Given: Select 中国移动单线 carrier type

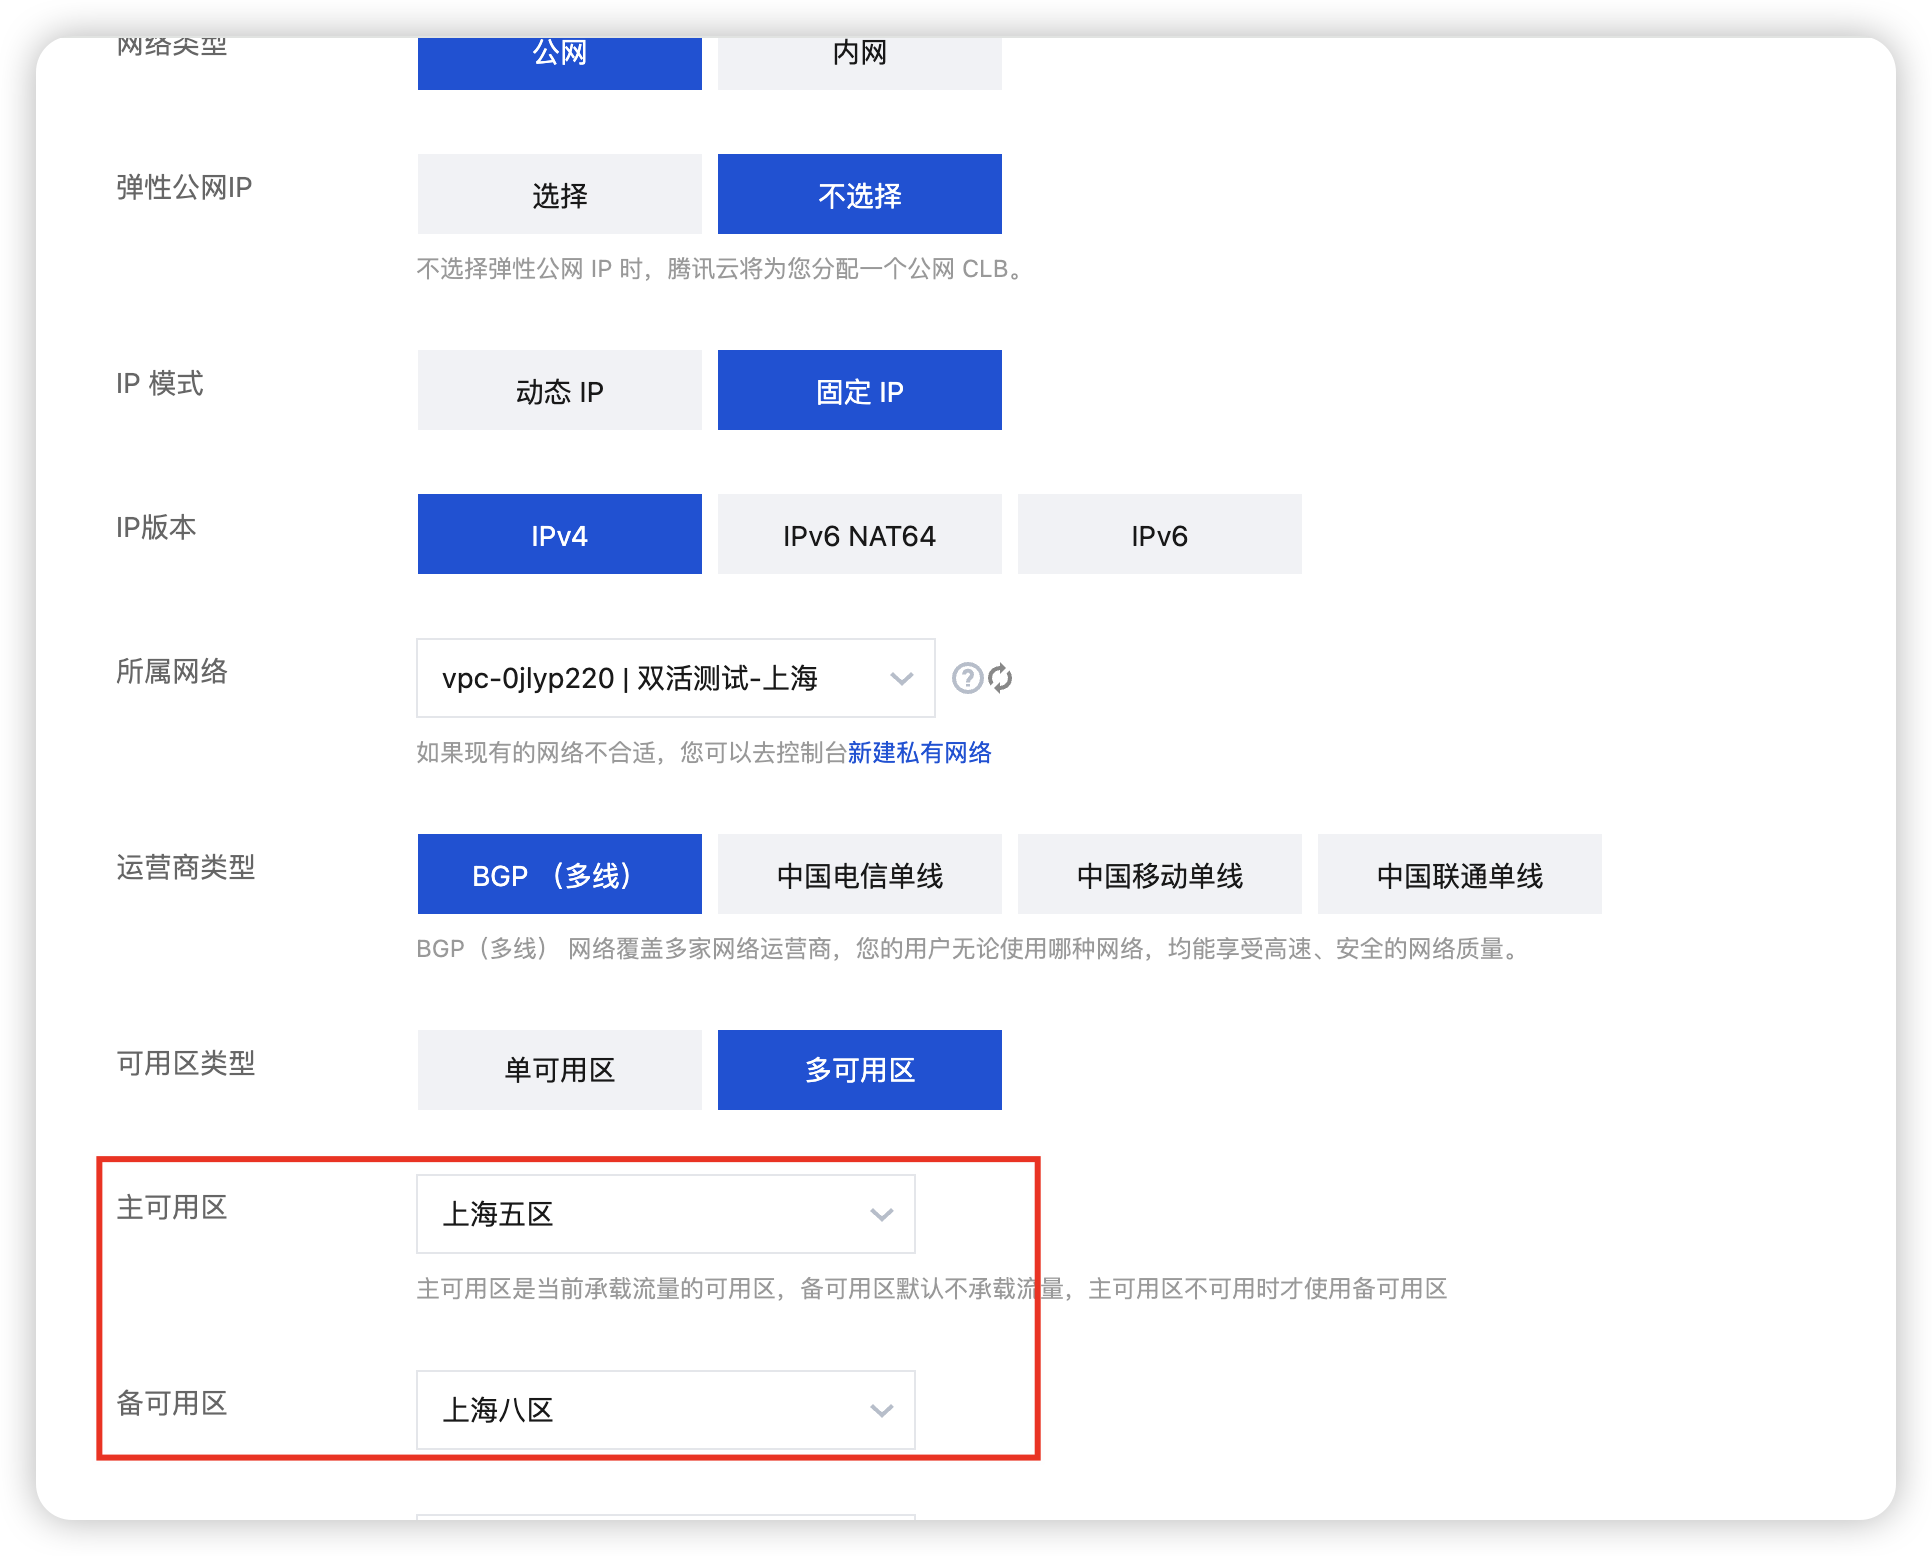Looking at the screenshot, I should pos(1159,874).
